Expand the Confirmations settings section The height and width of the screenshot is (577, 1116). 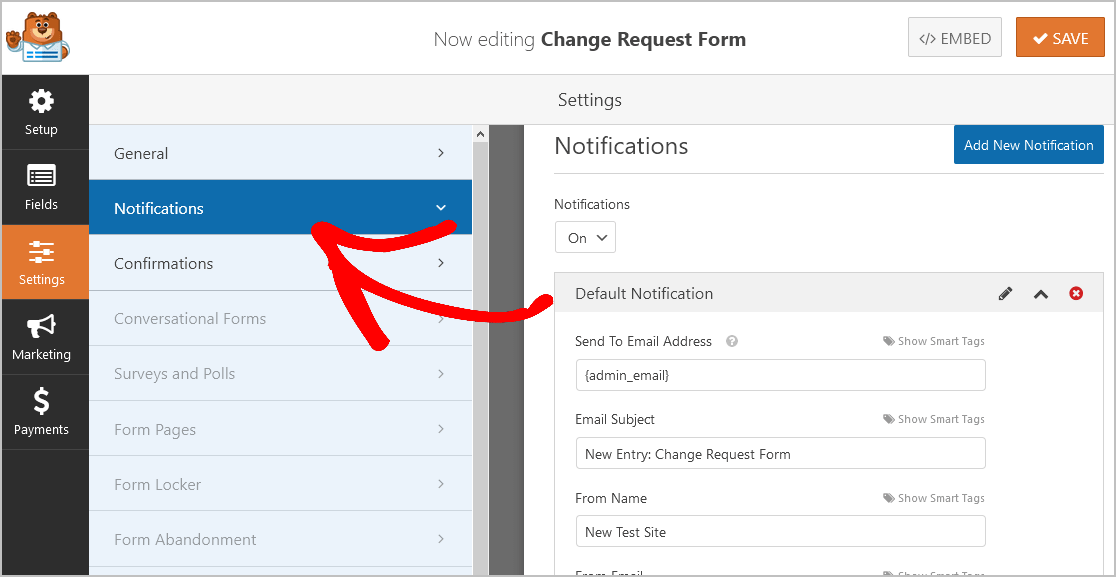pos(280,263)
